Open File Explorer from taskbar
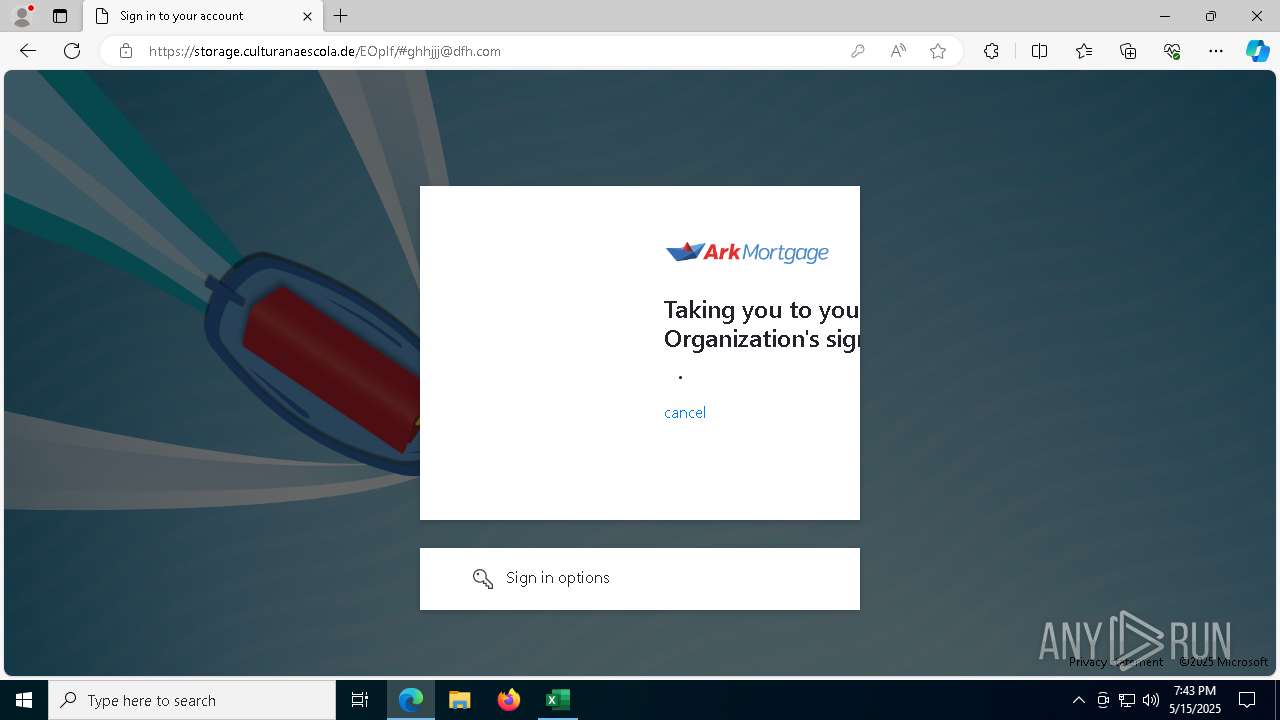Viewport: 1280px width, 720px height. (x=460, y=700)
